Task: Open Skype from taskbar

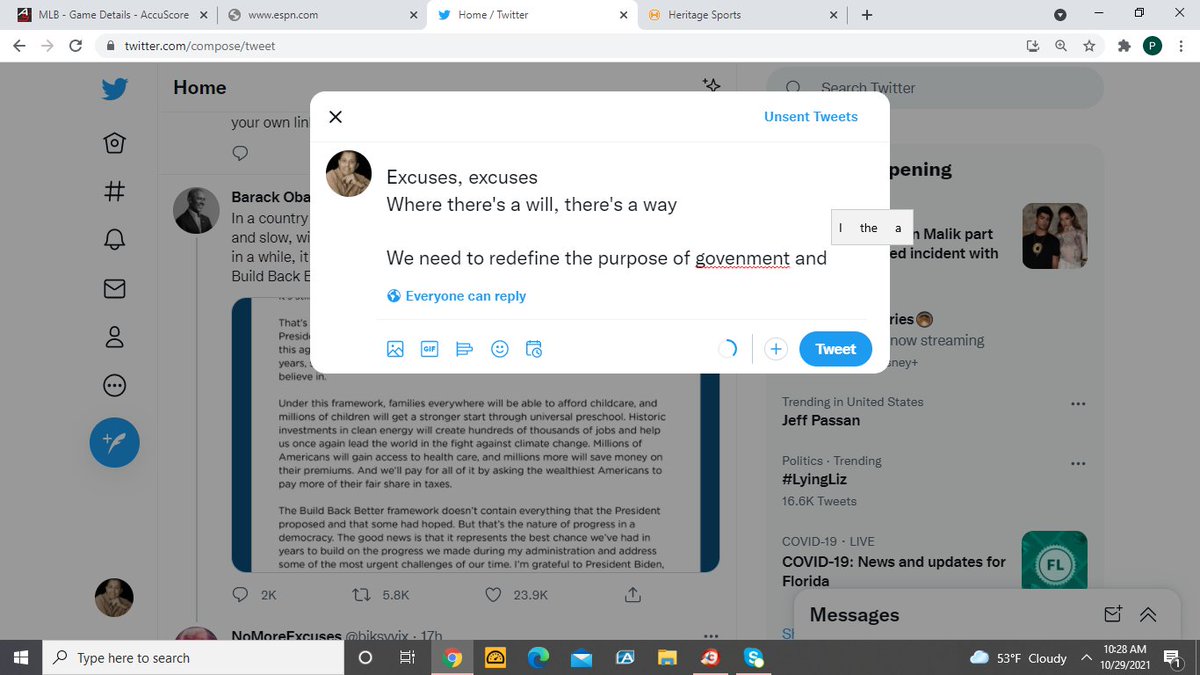Action: (754, 657)
